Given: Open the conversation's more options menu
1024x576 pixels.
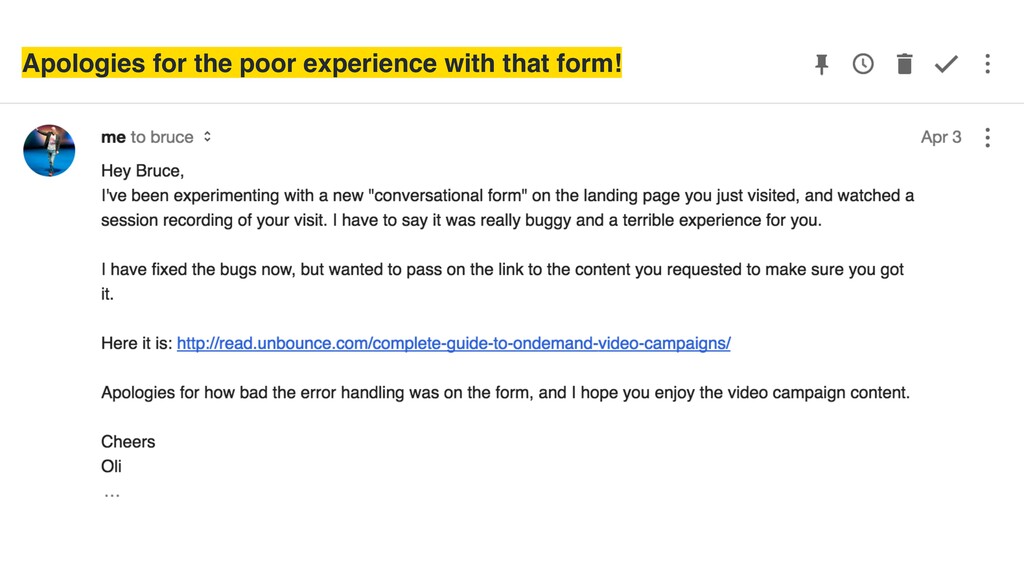Looking at the screenshot, I should point(987,64).
